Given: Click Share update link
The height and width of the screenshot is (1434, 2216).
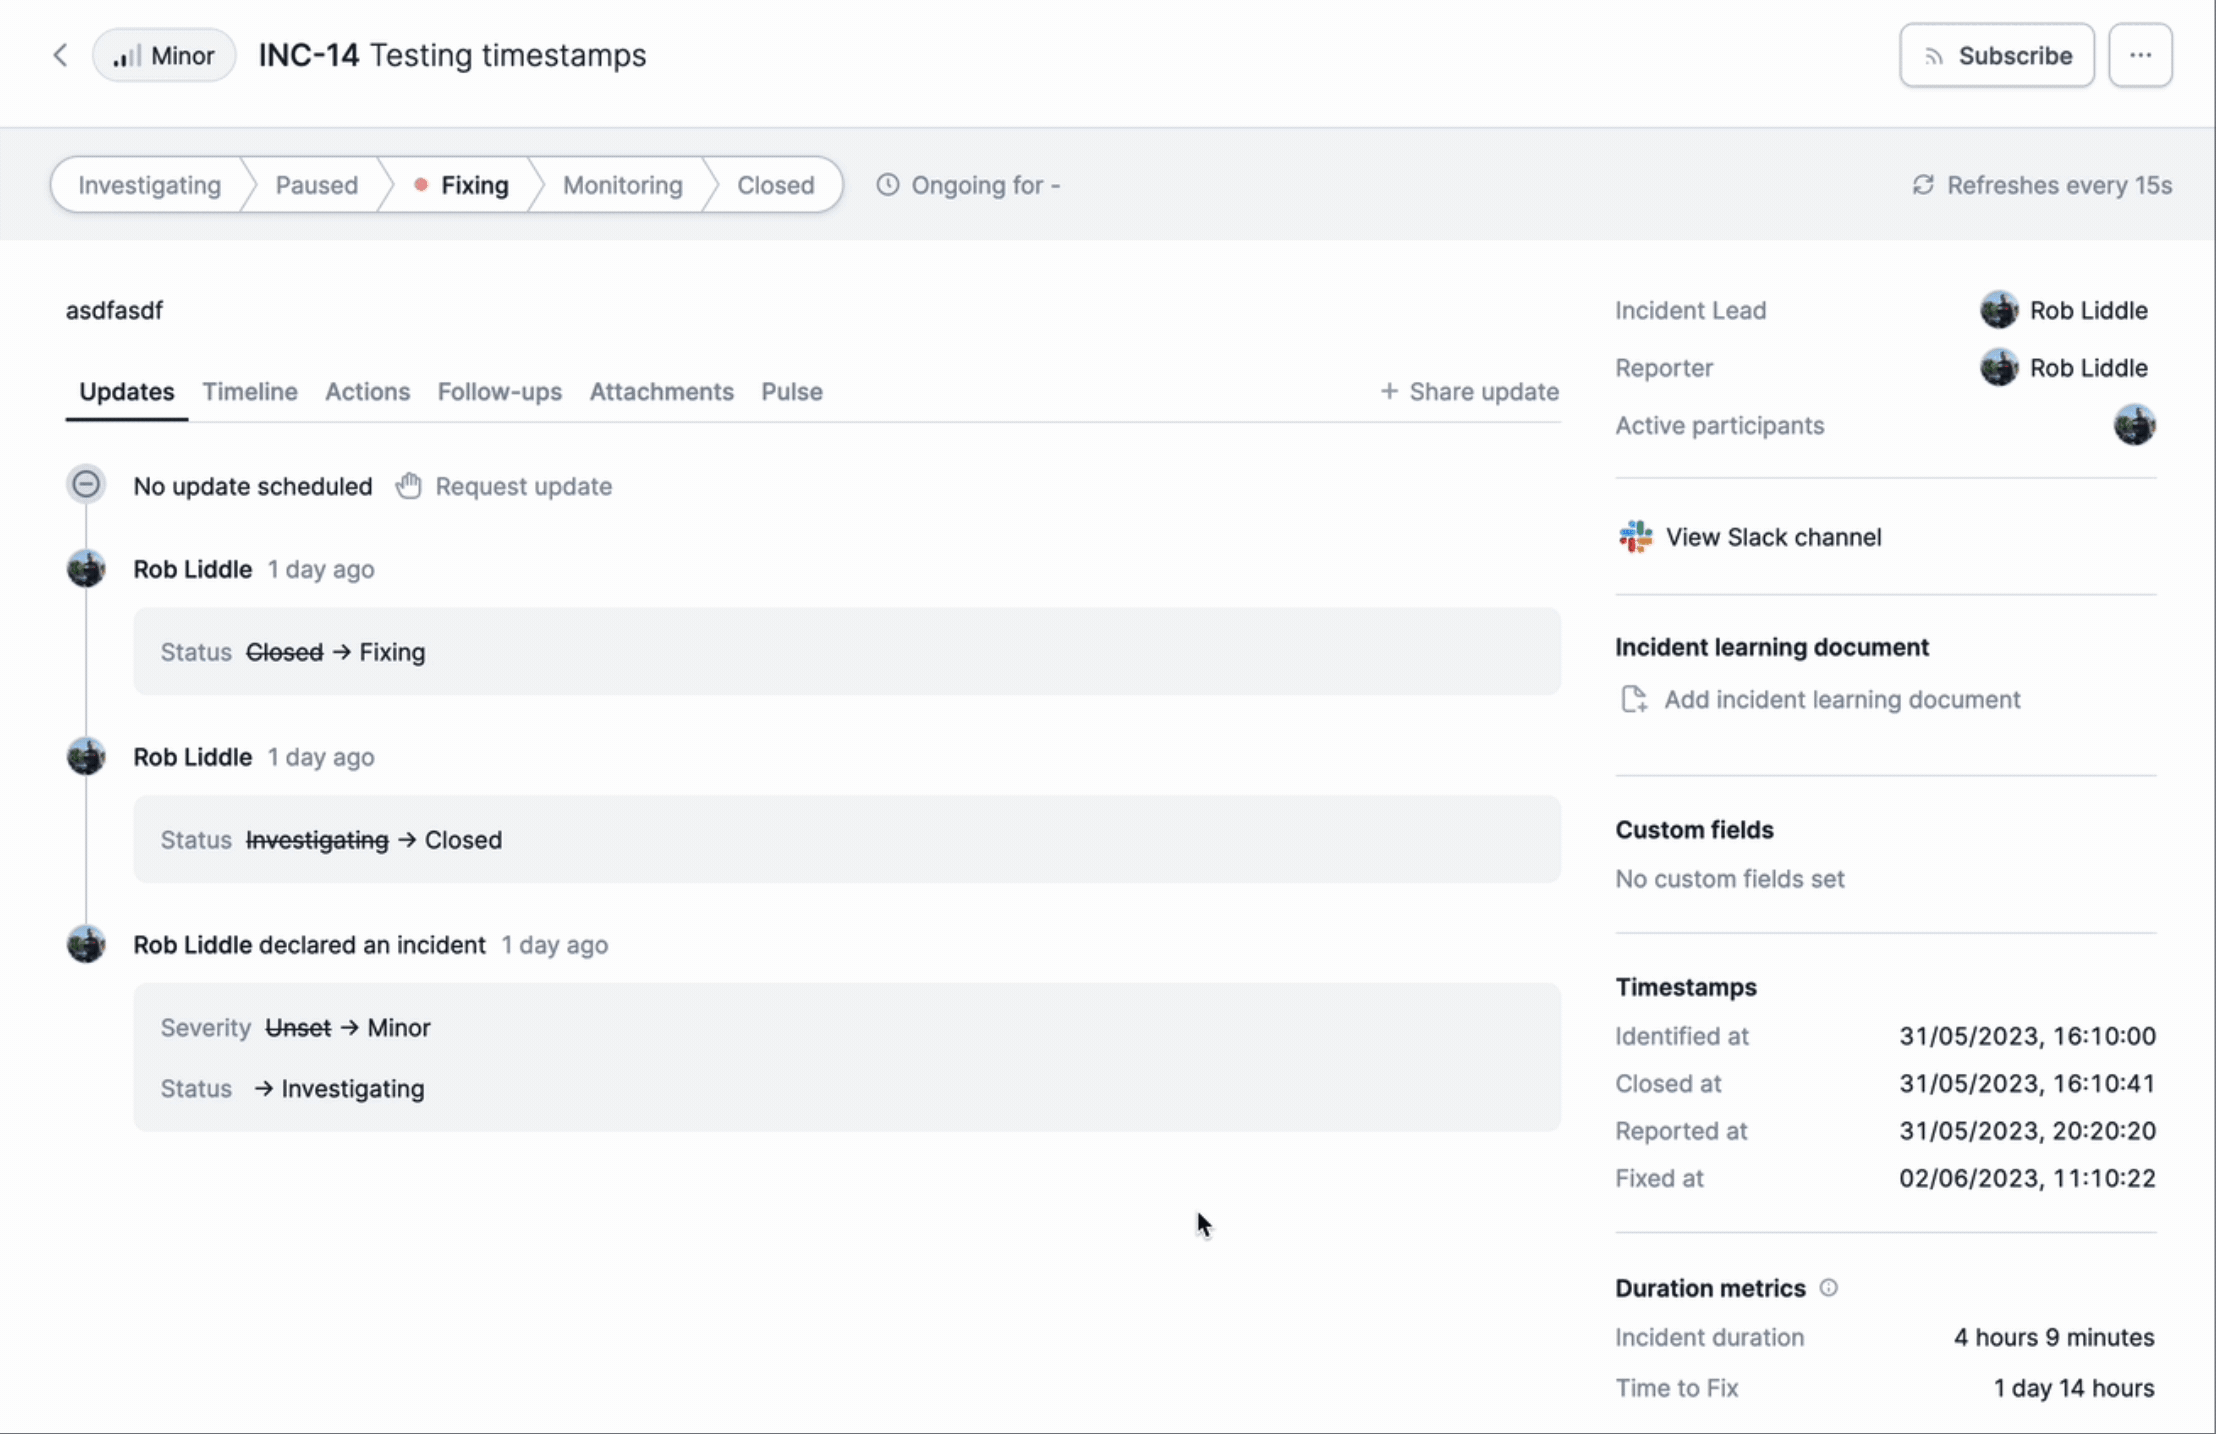Looking at the screenshot, I should [x=1469, y=392].
